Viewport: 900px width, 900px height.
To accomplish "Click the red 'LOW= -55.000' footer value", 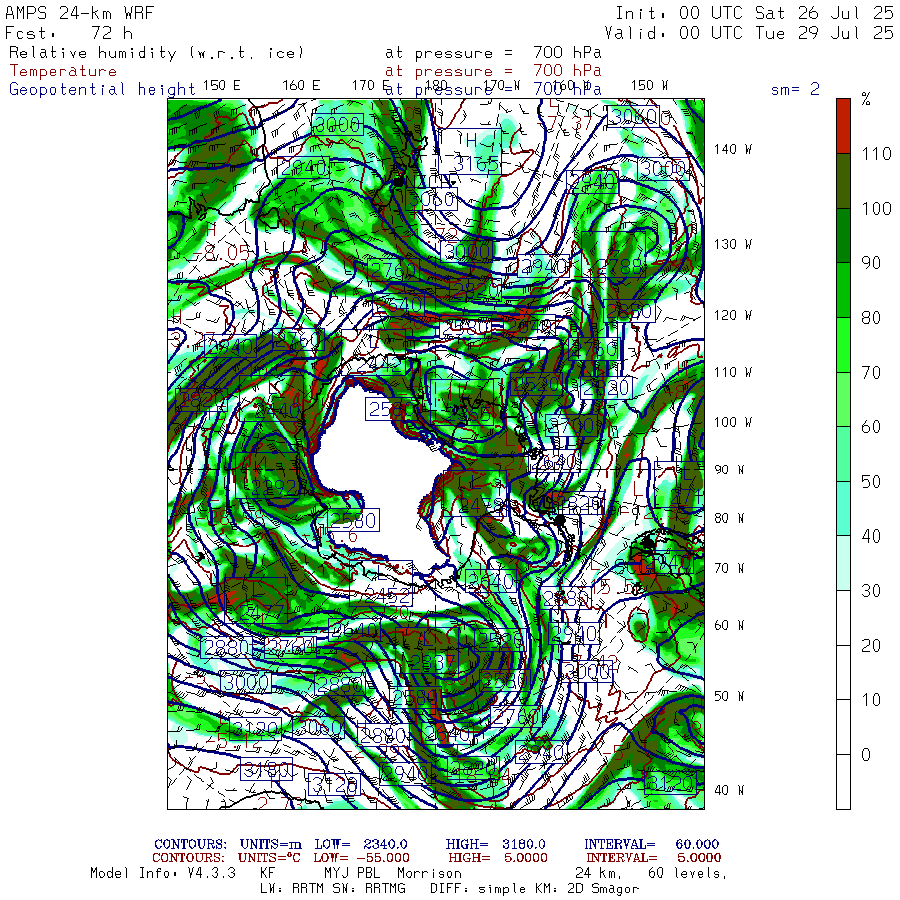I will click(x=362, y=858).
